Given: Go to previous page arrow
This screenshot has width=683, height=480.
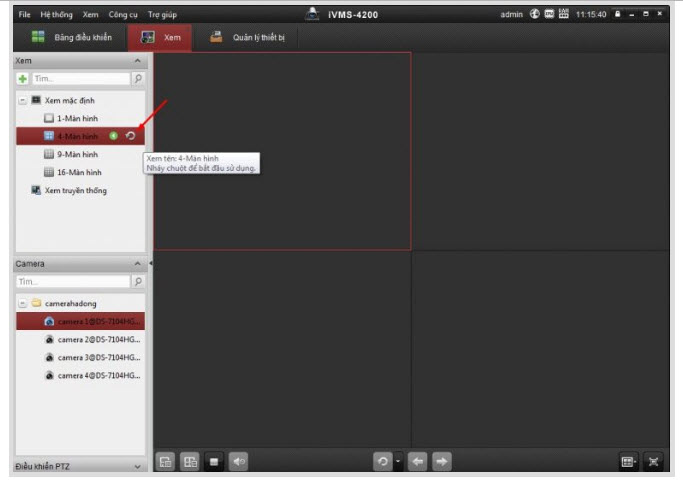Looking at the screenshot, I should [x=417, y=461].
